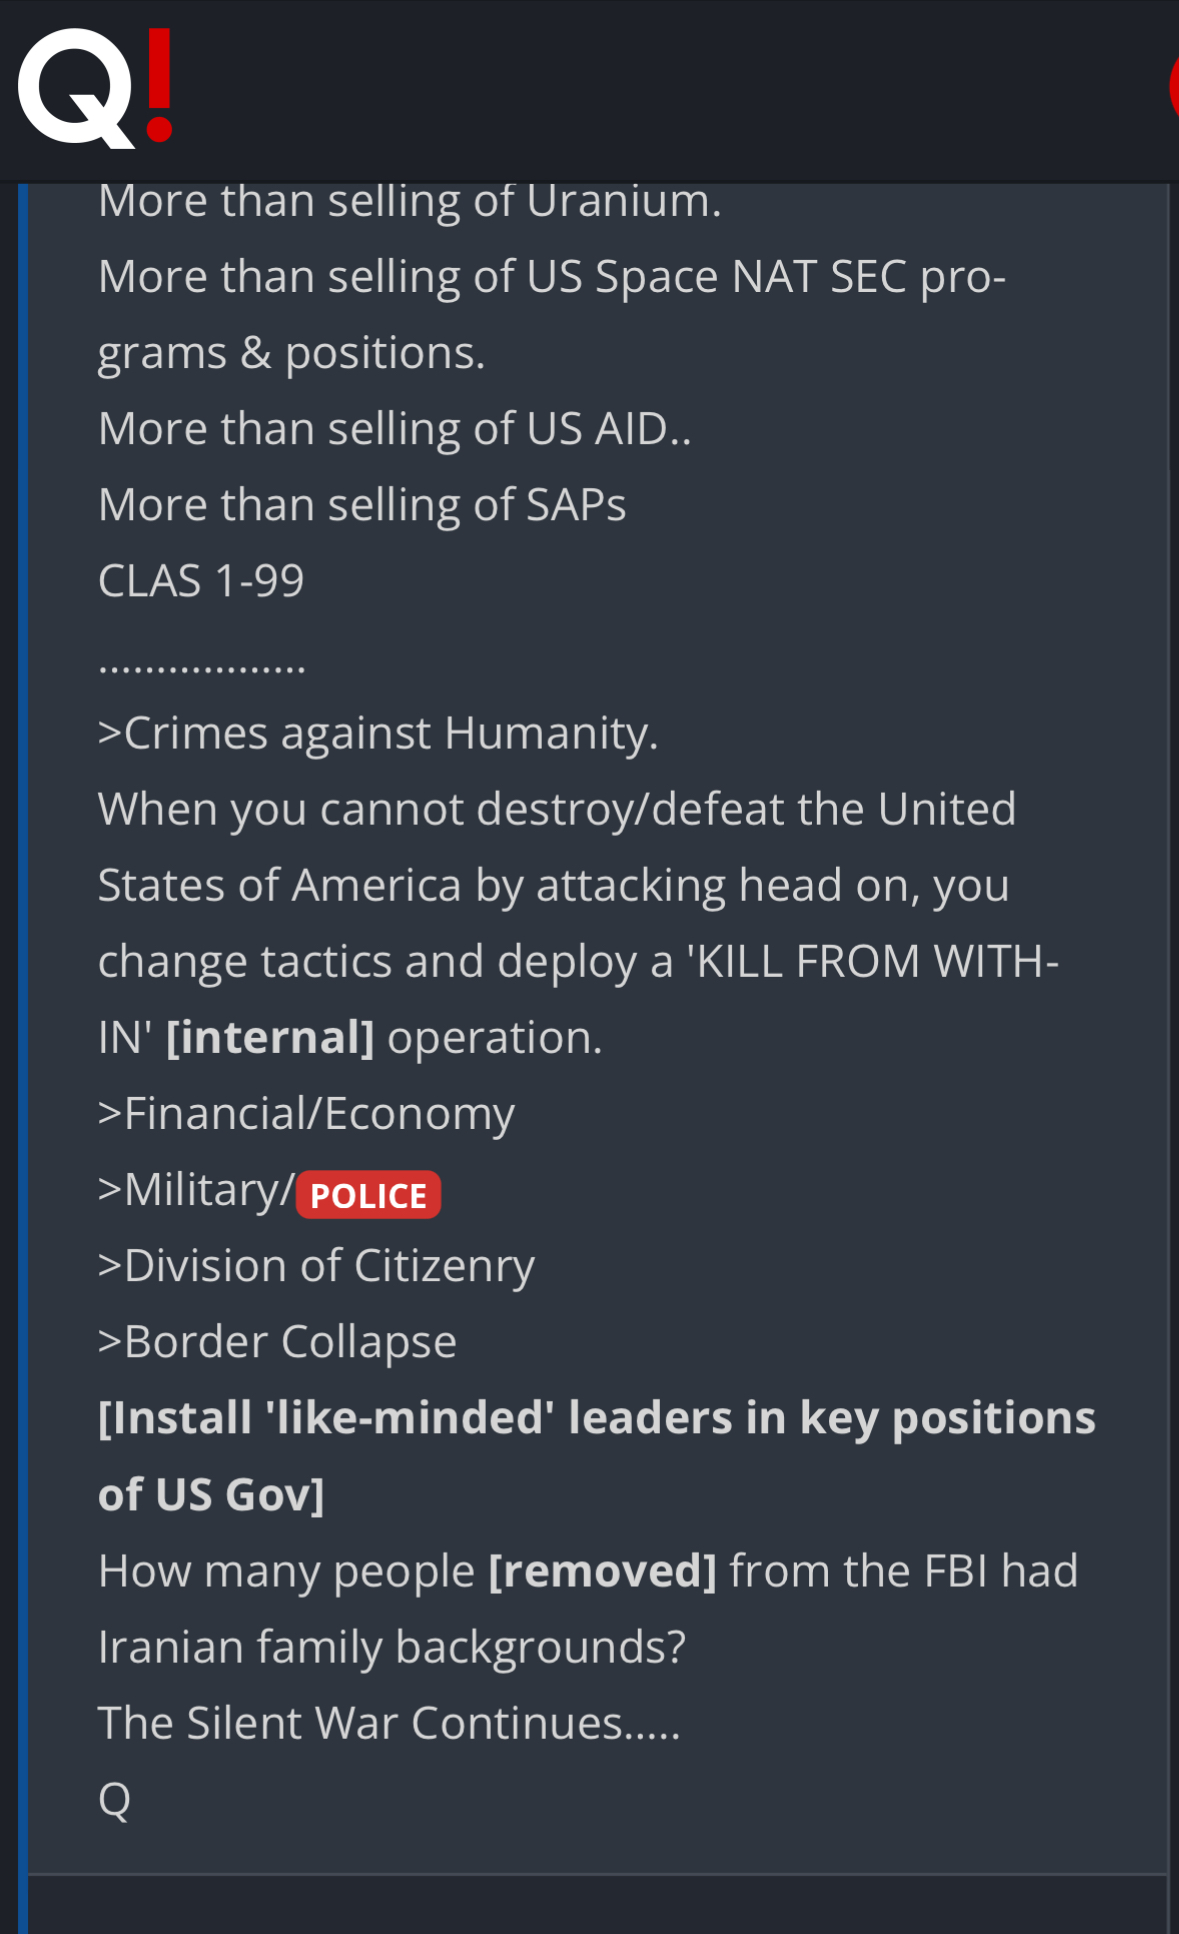The image size is (1179, 1934).
Task: Click the "Iranian family backgrounds?" line
Action: coord(392,1647)
